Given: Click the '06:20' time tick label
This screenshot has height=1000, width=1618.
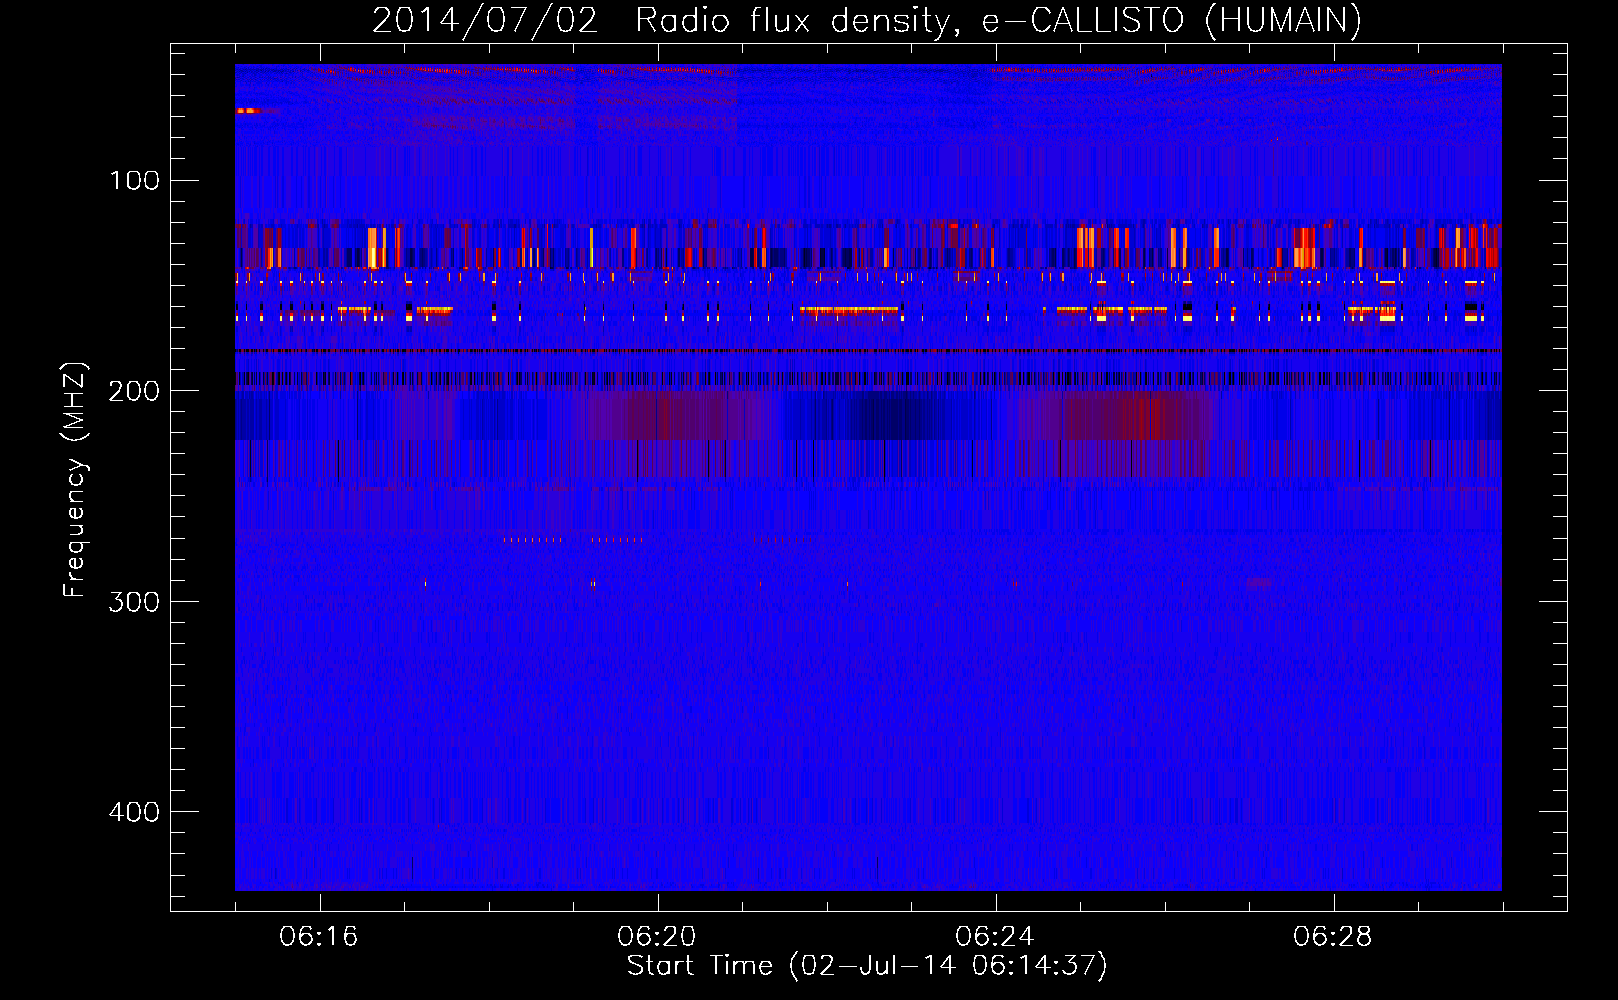Looking at the screenshot, I should pos(657,936).
